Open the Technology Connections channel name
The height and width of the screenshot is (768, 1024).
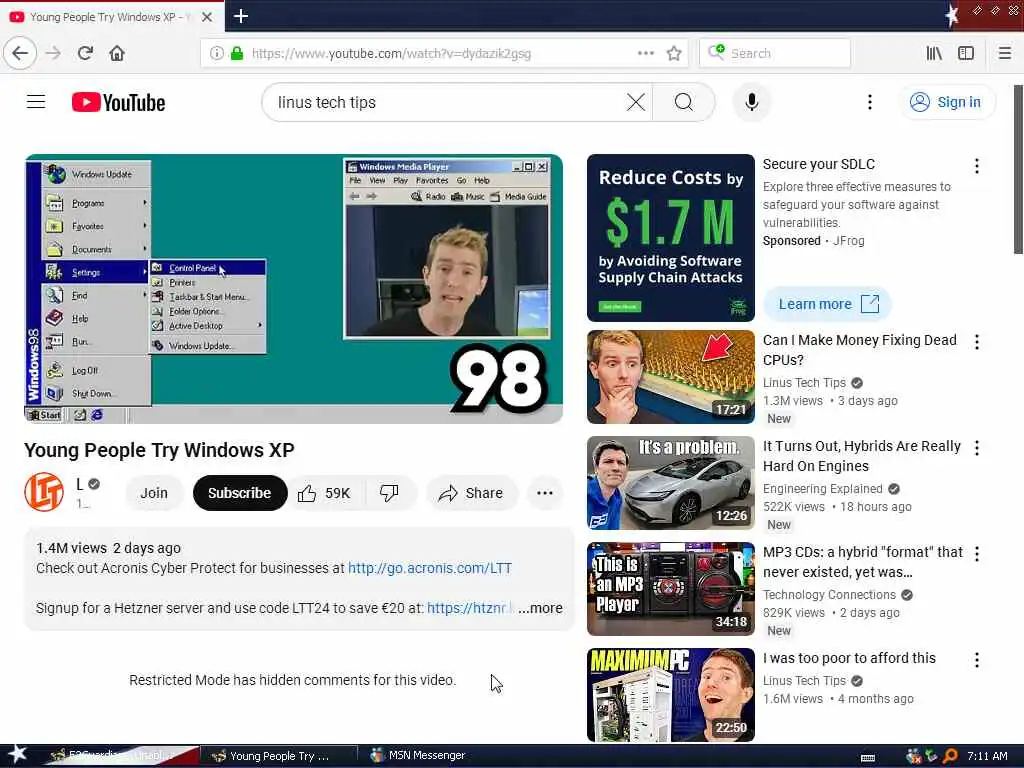tap(829, 594)
